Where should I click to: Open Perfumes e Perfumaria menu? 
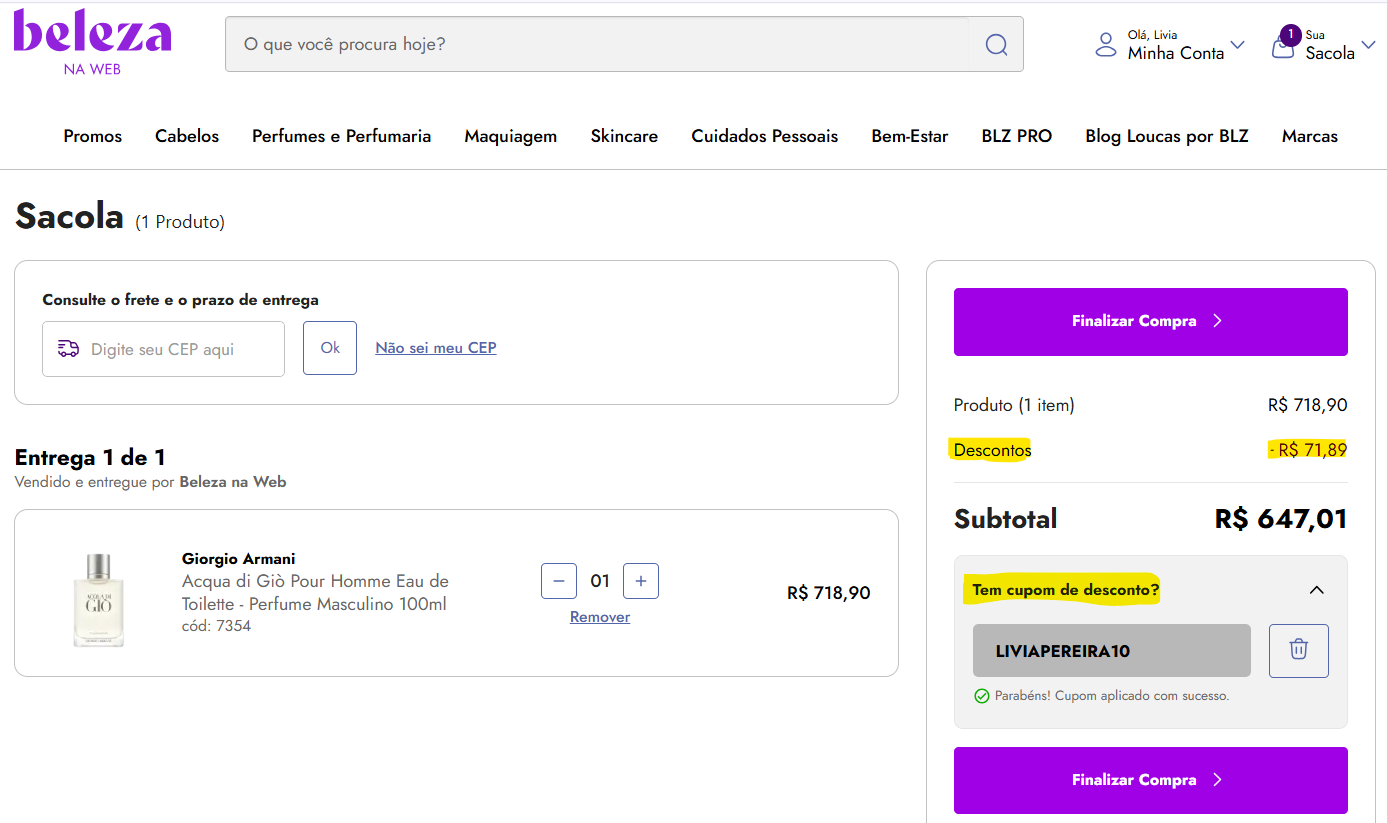point(341,136)
